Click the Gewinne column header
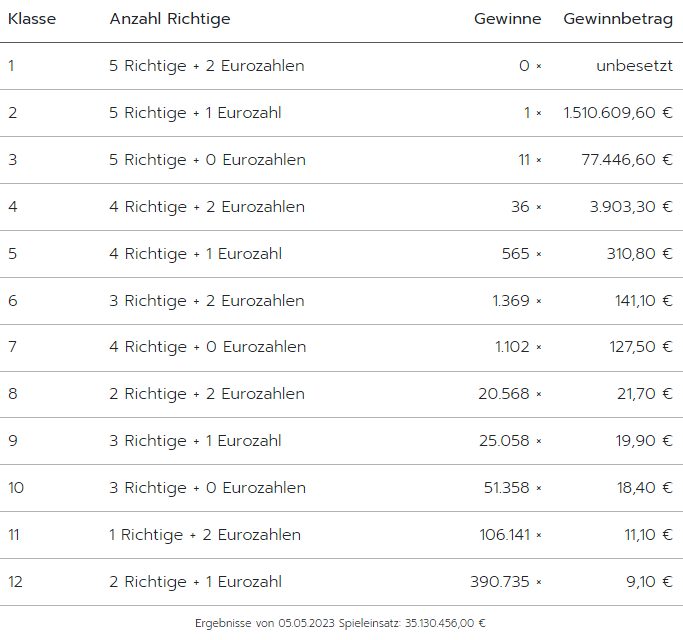 (507, 19)
